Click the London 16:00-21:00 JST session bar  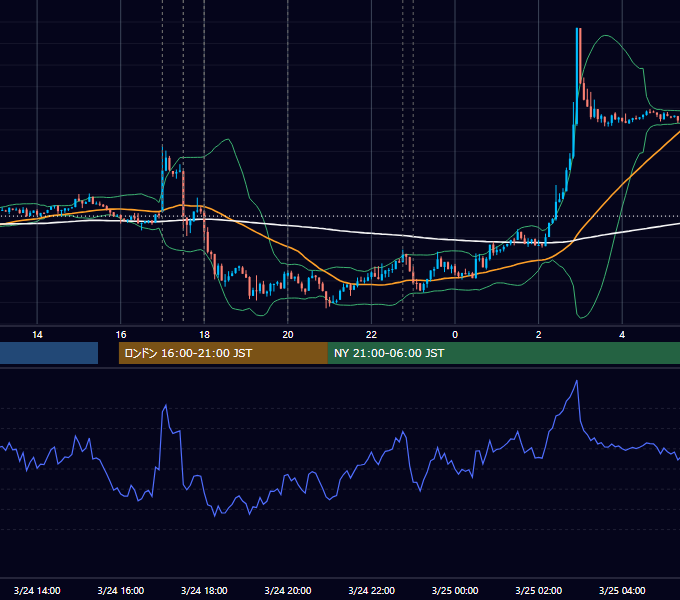(223, 353)
